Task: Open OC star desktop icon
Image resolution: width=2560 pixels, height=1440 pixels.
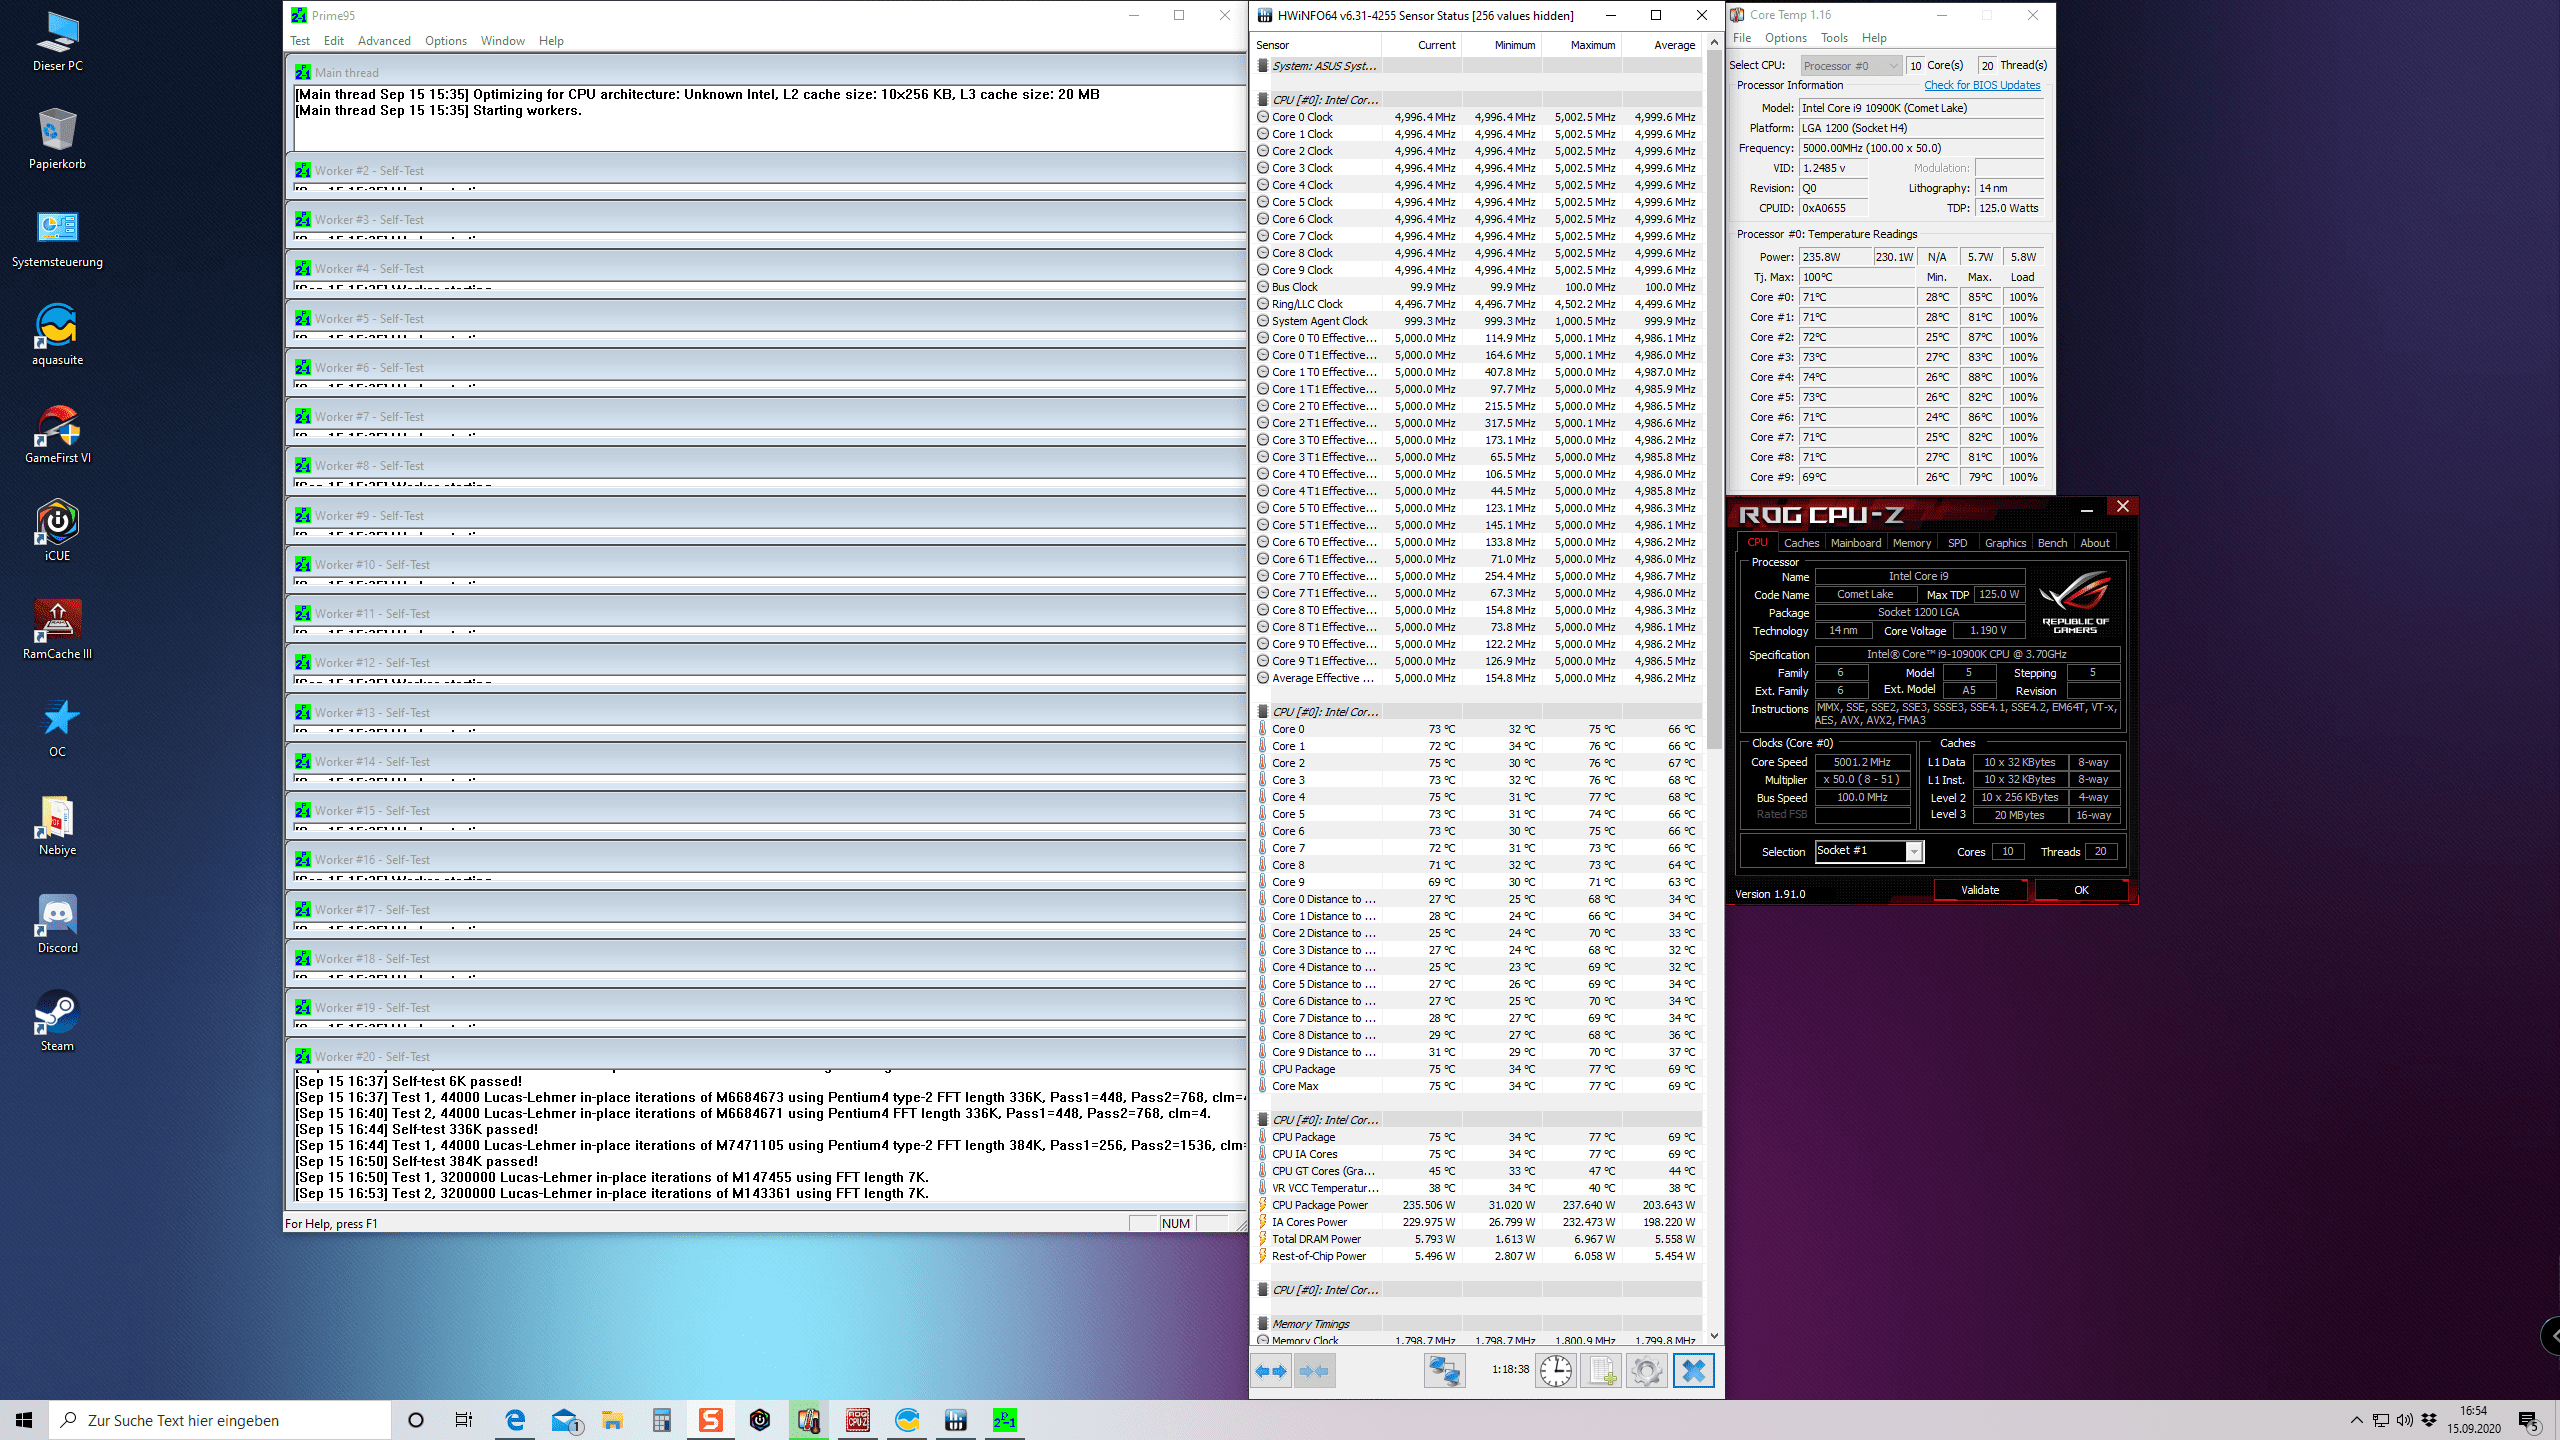Action: [57, 727]
